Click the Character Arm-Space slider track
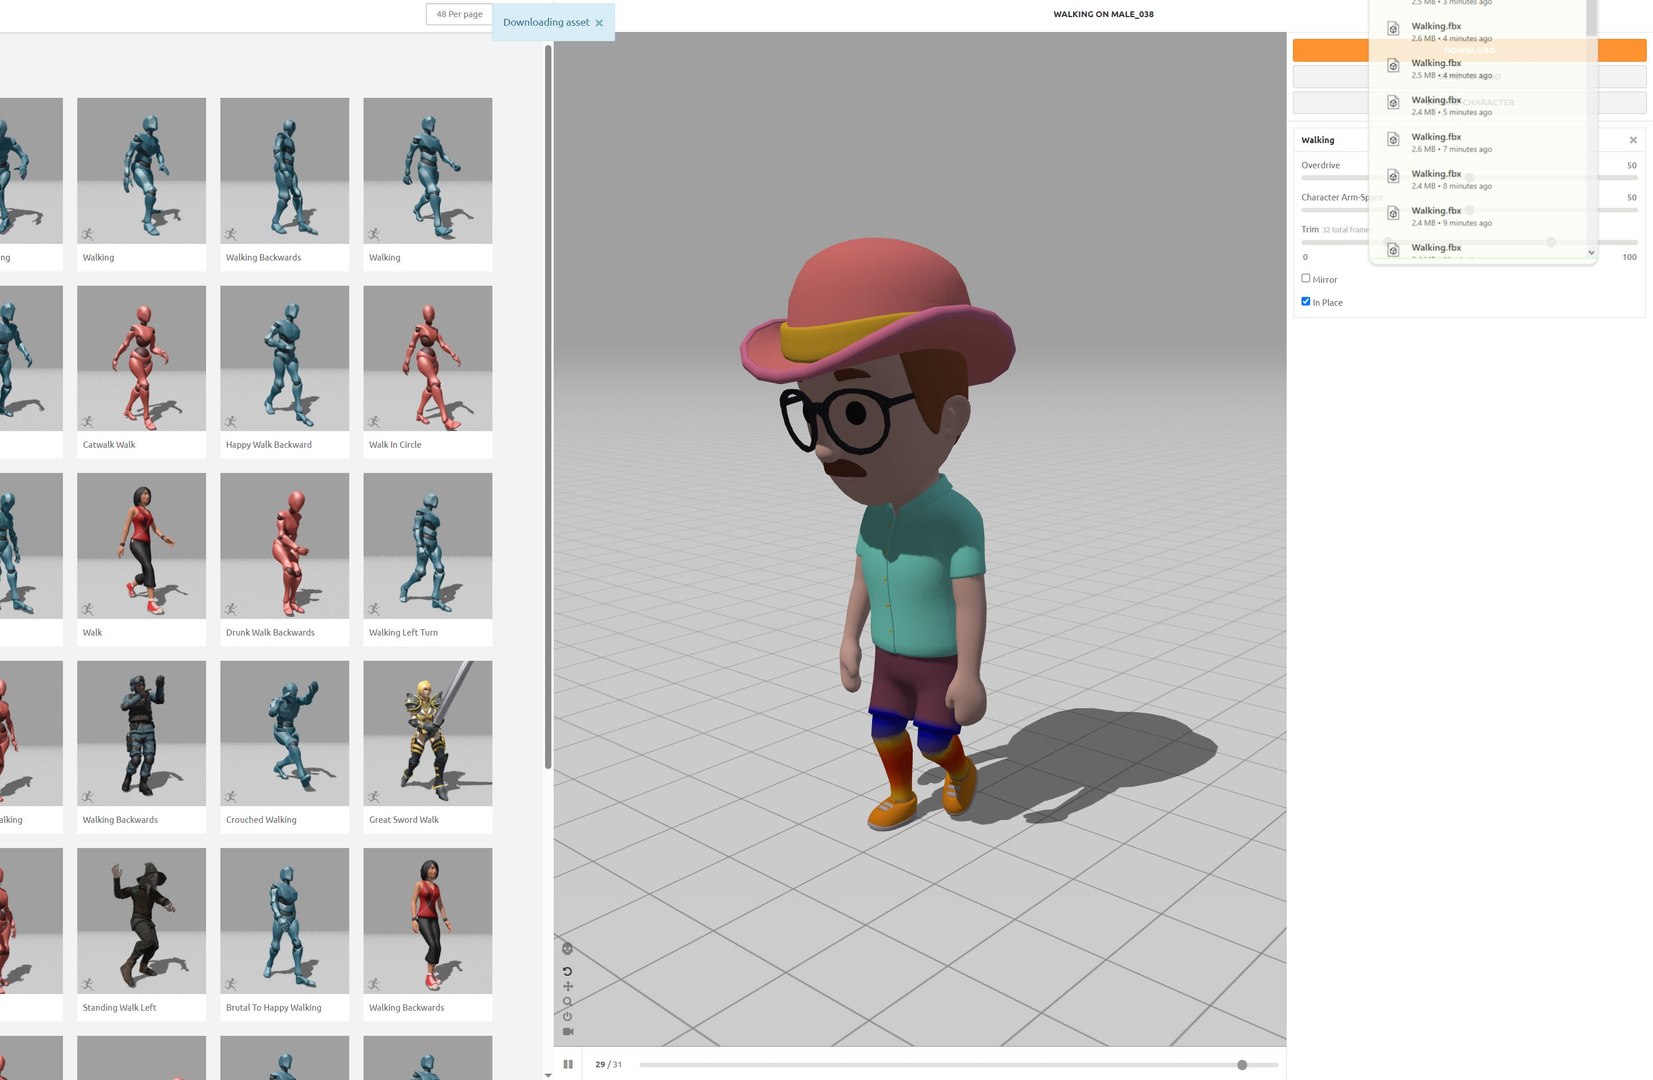The height and width of the screenshot is (1080, 1653). [1469, 210]
